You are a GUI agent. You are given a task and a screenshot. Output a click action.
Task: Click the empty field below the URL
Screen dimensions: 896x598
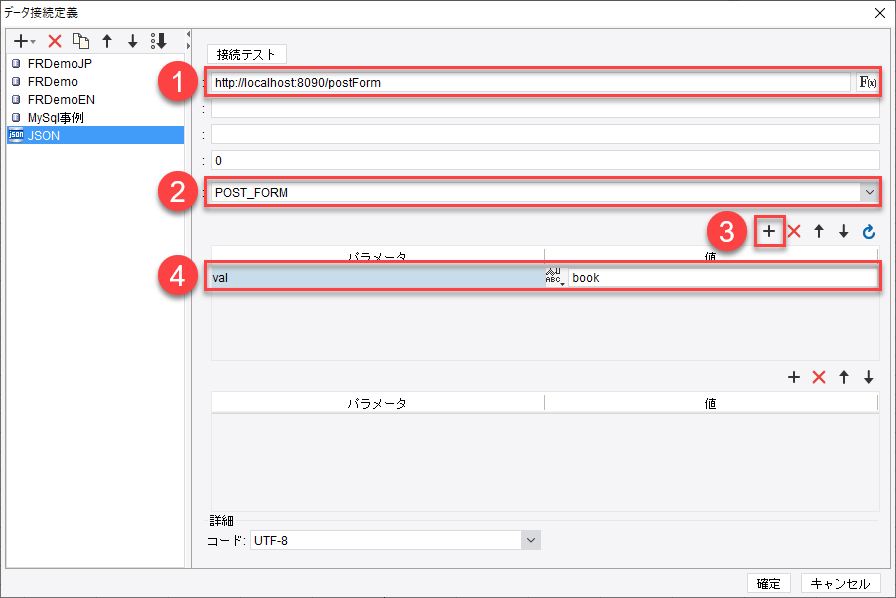(545, 108)
